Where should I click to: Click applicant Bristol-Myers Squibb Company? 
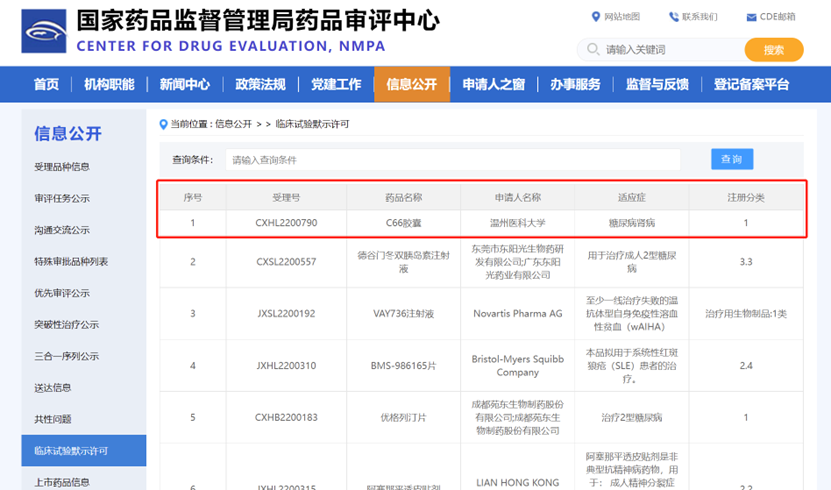518,366
